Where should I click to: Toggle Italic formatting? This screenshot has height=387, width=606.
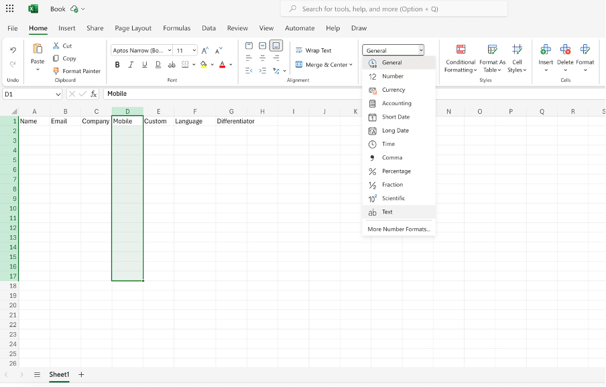click(x=131, y=65)
